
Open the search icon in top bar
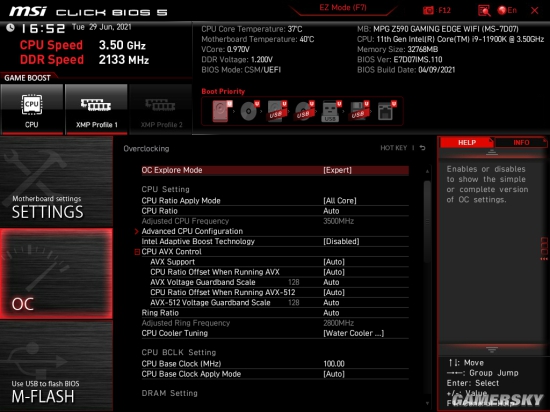click(x=484, y=11)
